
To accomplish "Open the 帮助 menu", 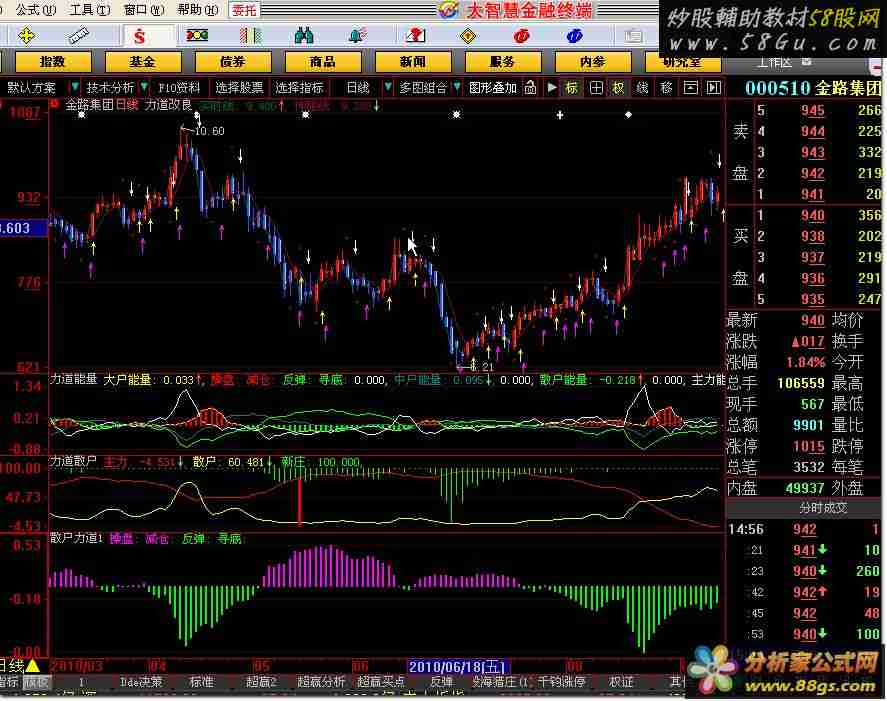I will point(197,10).
